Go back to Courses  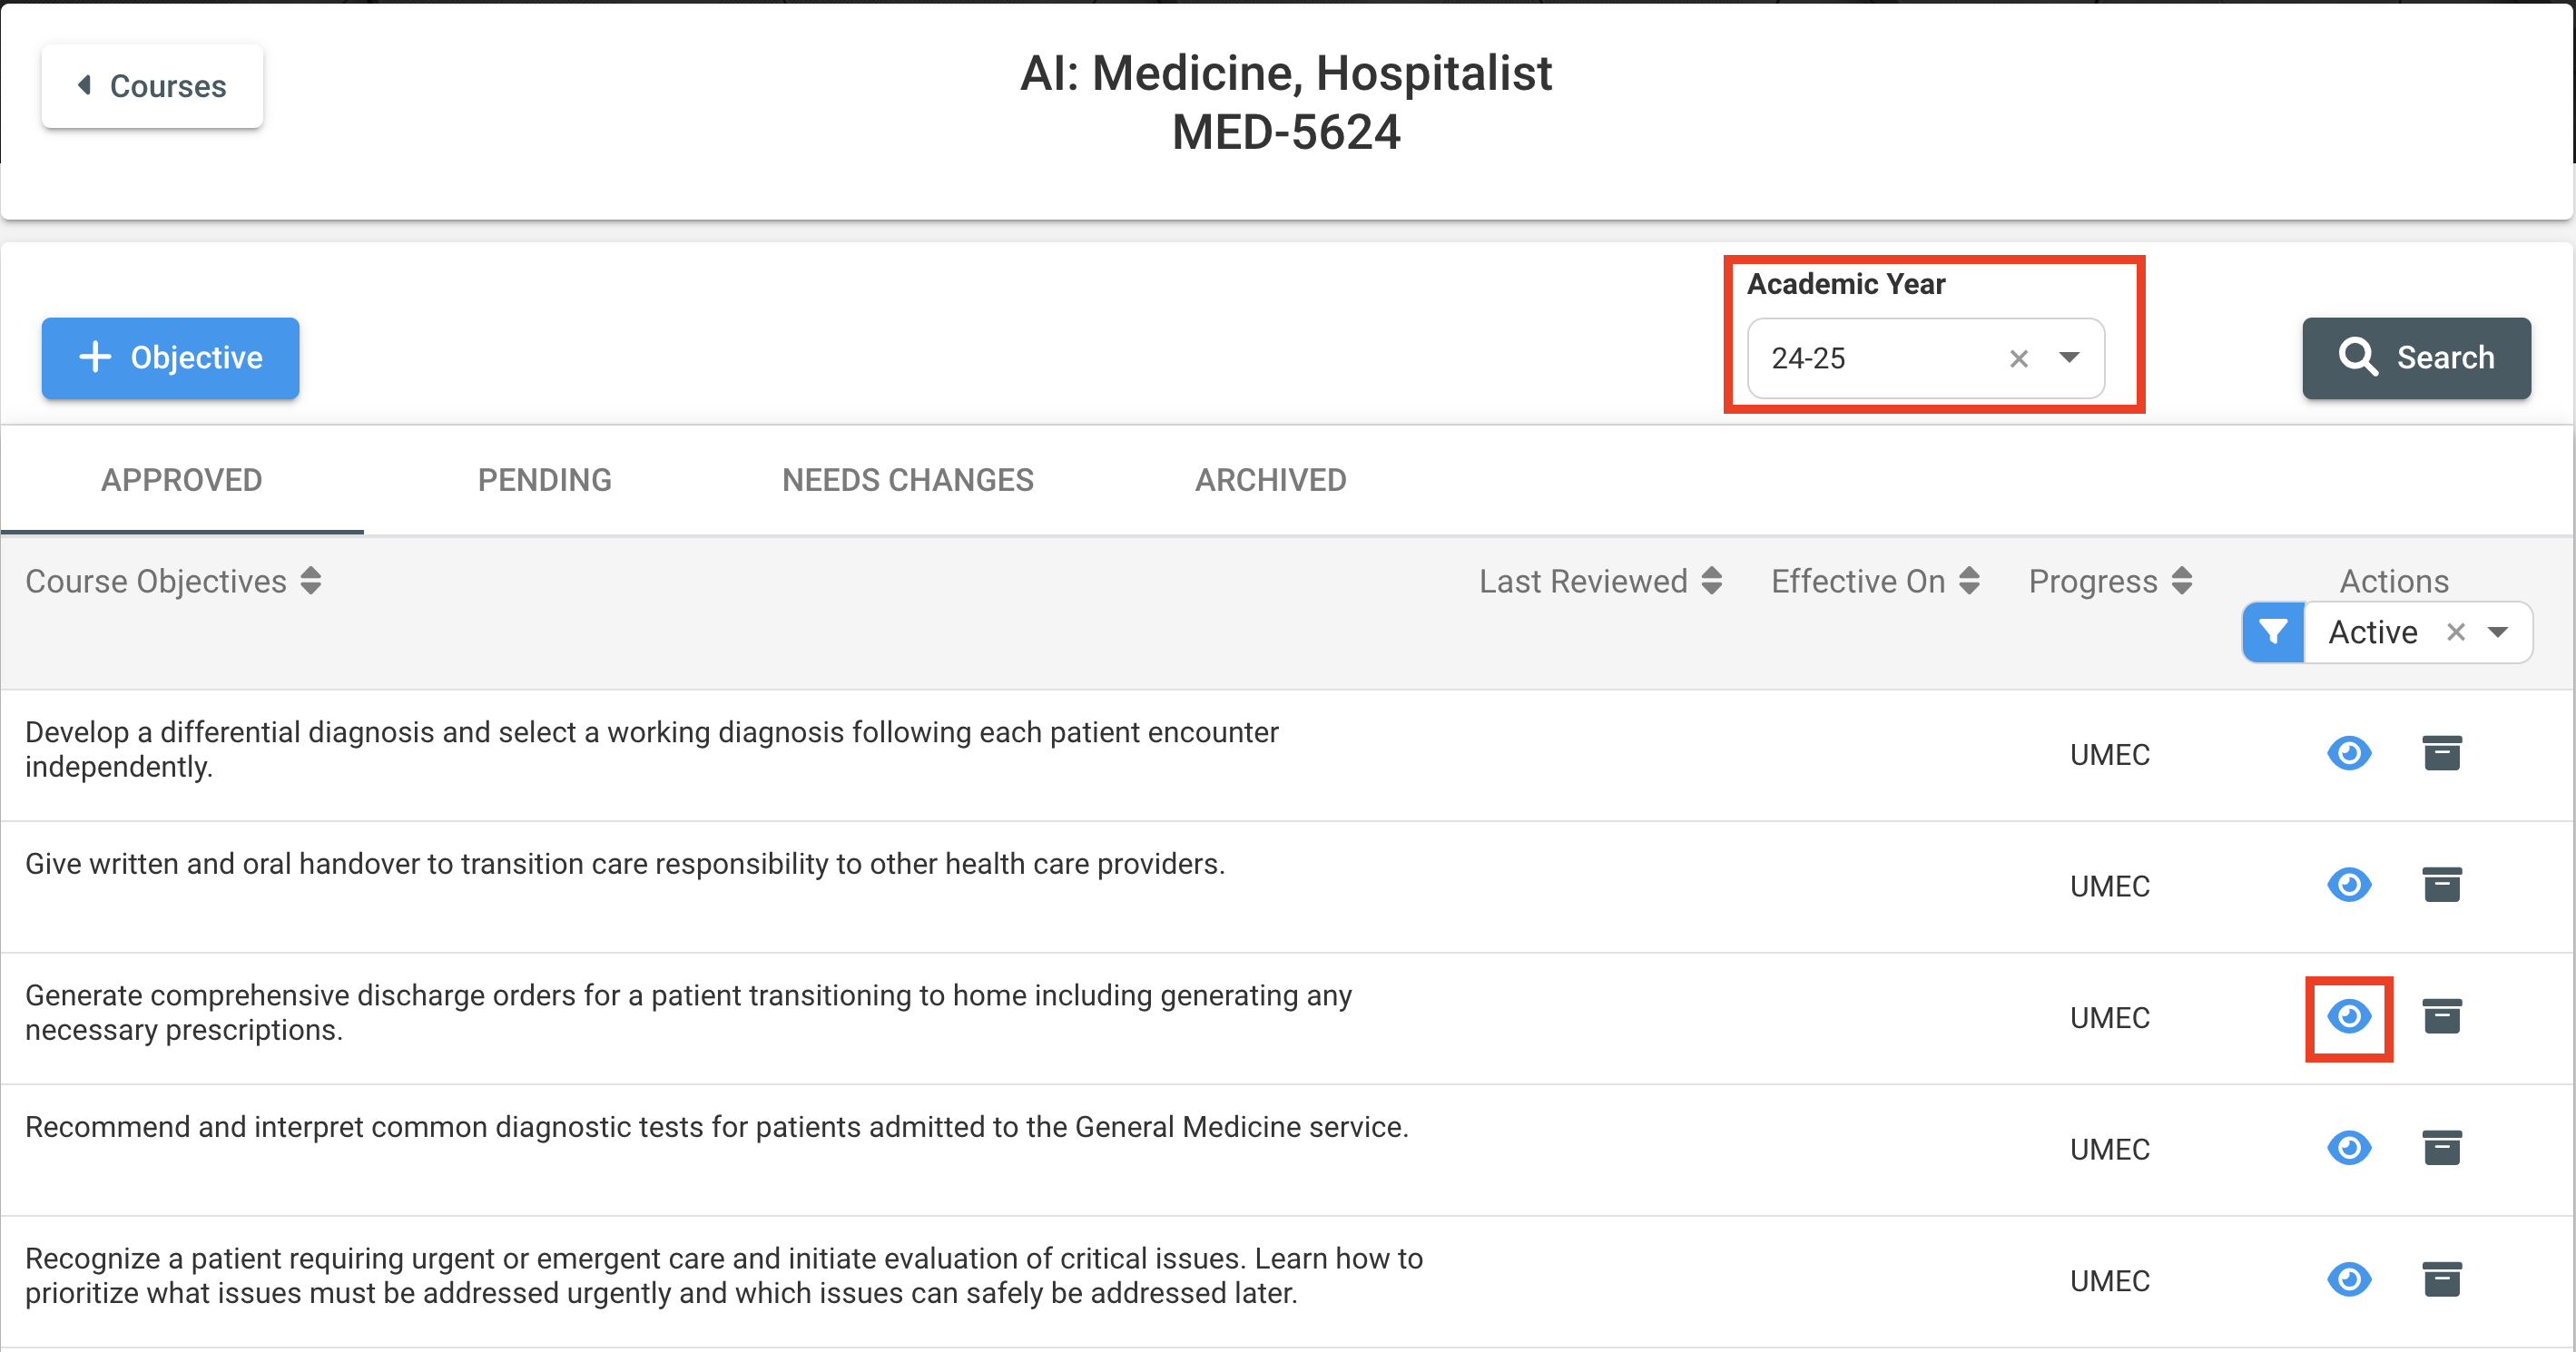click(x=152, y=86)
